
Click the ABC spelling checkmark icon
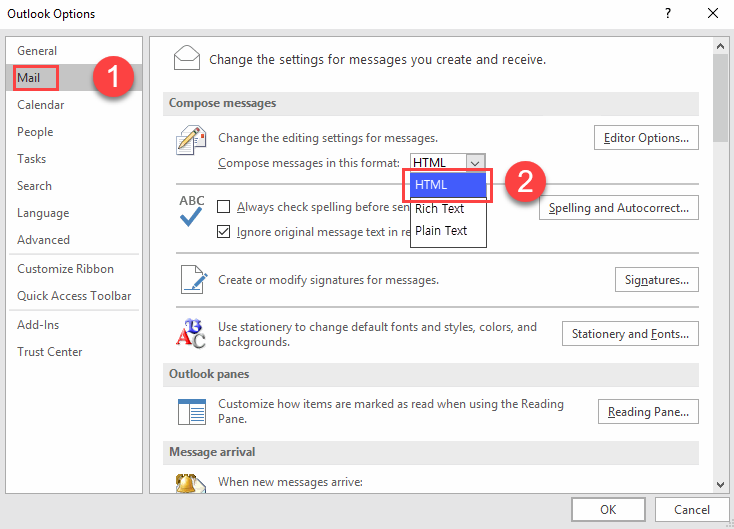coord(191,211)
